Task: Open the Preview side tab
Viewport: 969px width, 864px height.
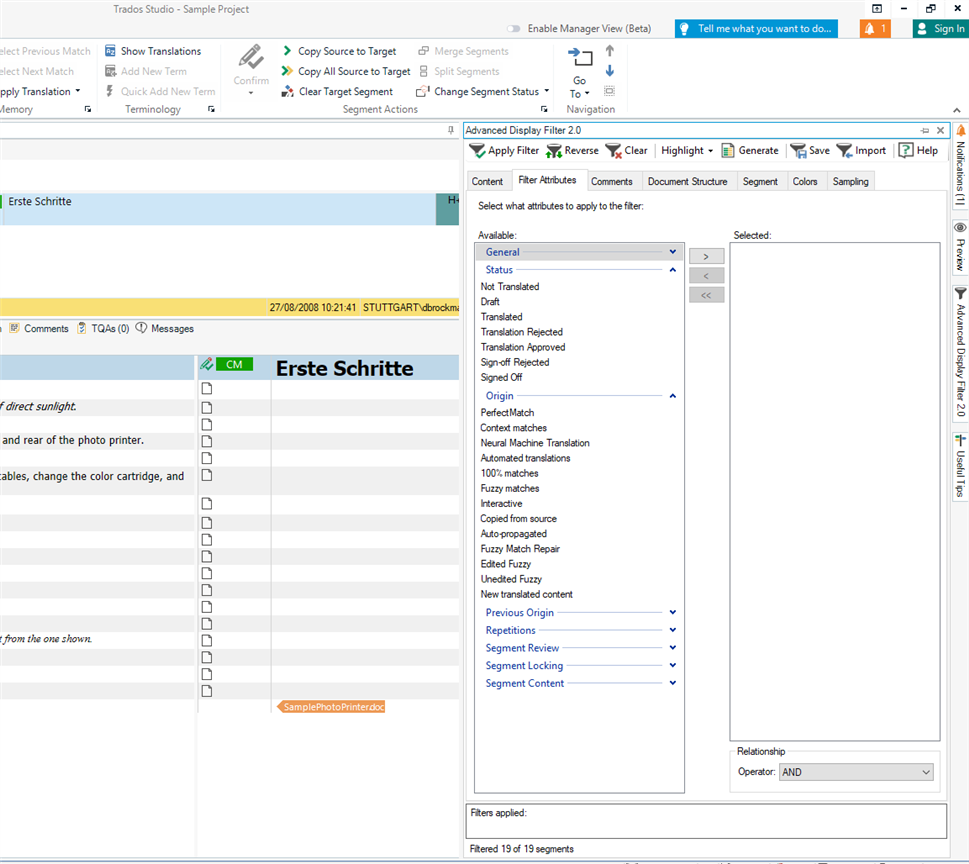Action: coord(960,247)
